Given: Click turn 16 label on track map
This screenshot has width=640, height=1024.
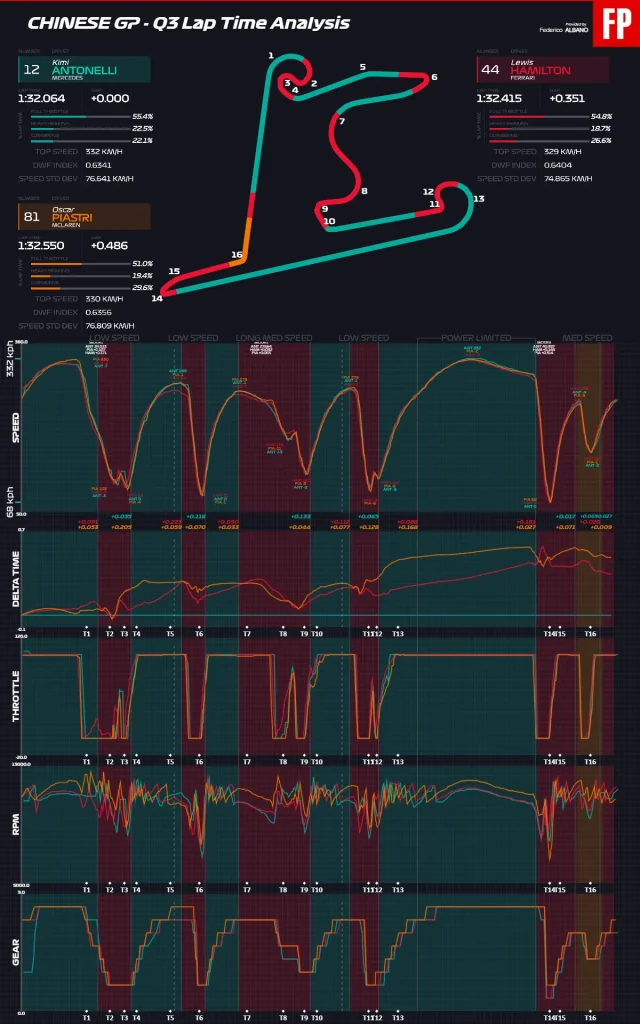Looking at the screenshot, I should coord(236,255).
